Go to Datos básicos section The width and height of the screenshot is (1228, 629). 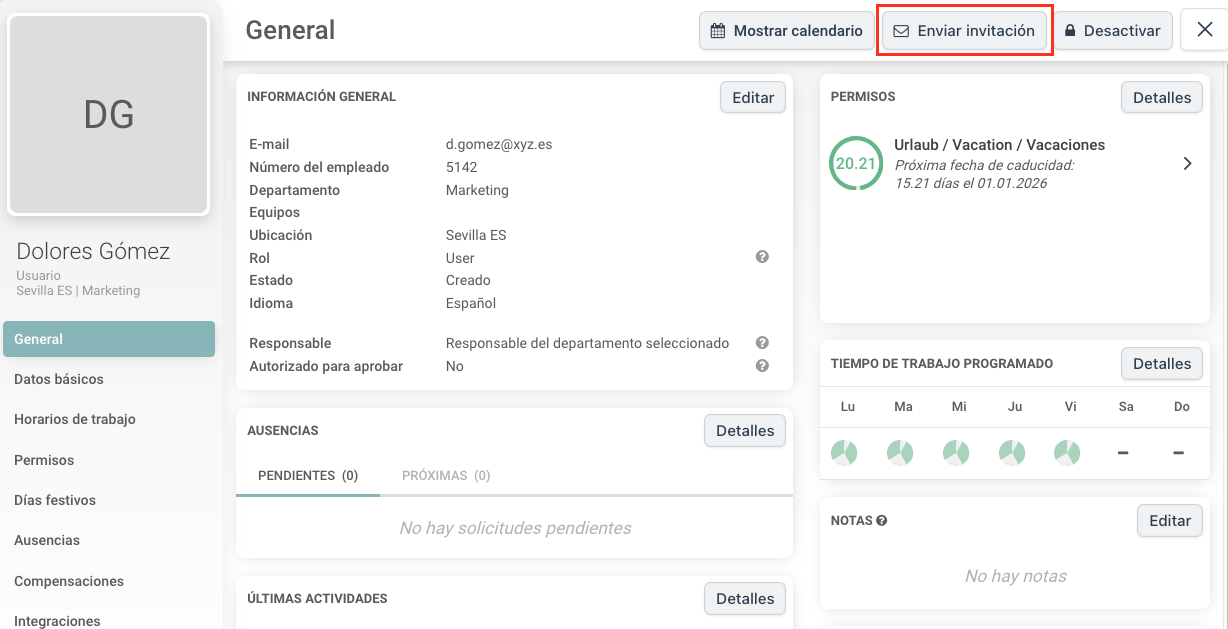[59, 379]
